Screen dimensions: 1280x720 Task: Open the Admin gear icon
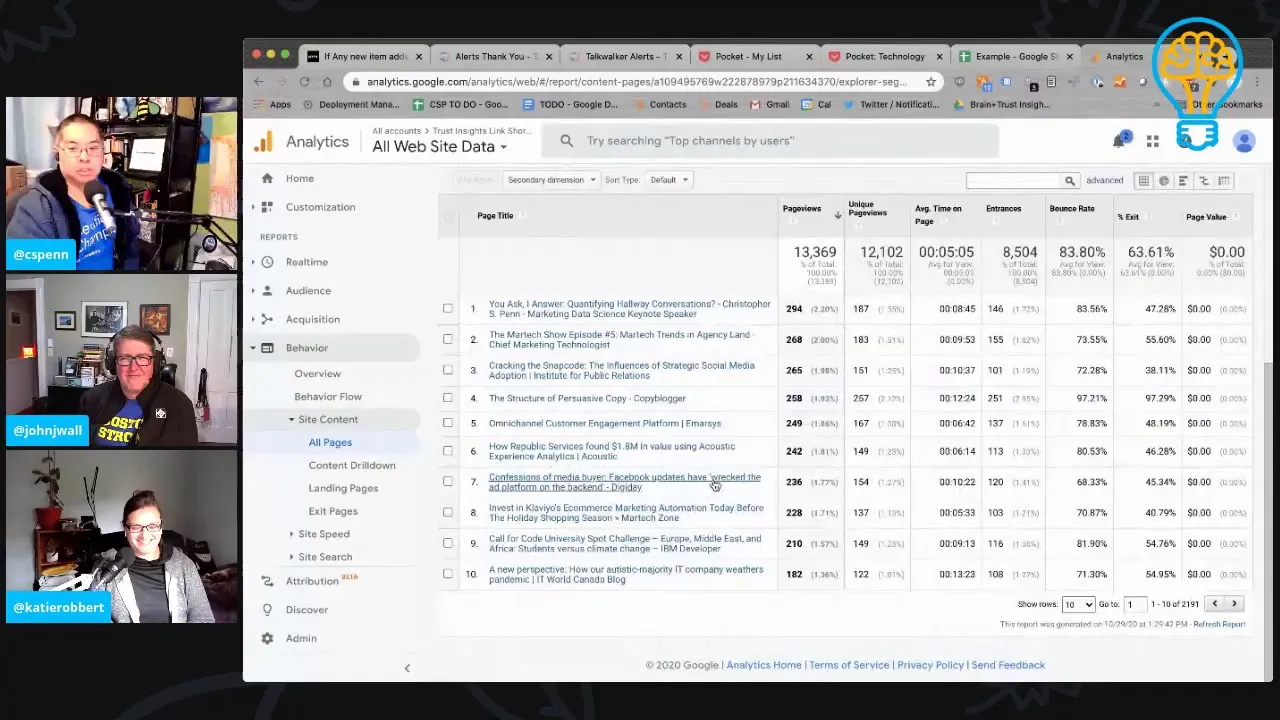267,638
